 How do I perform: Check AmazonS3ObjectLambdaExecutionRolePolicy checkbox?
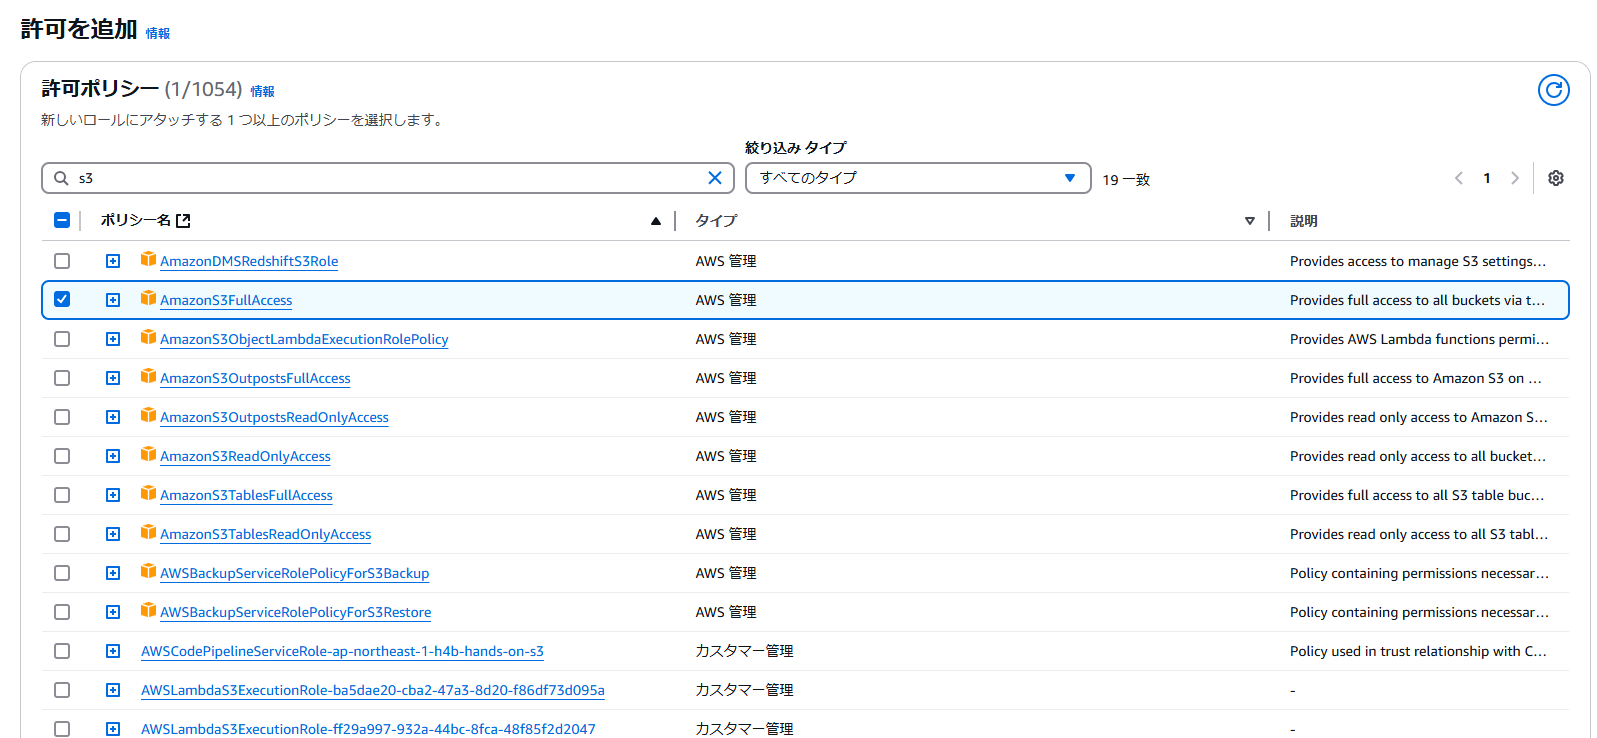point(62,339)
